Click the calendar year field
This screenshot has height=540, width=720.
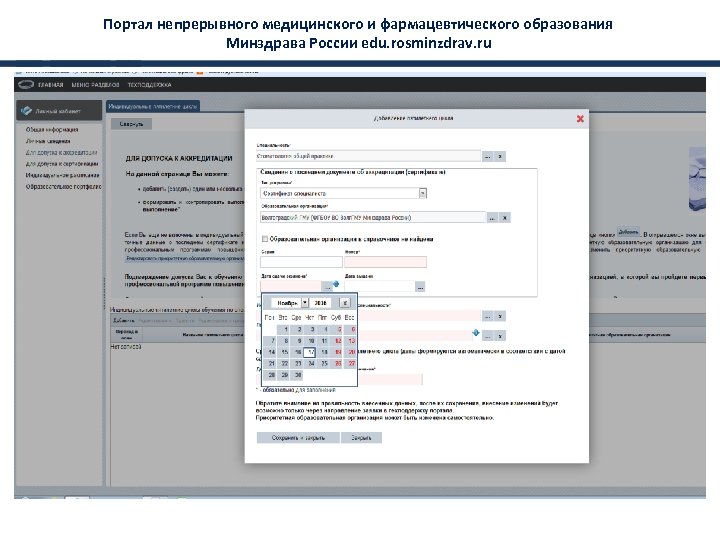click(x=320, y=303)
